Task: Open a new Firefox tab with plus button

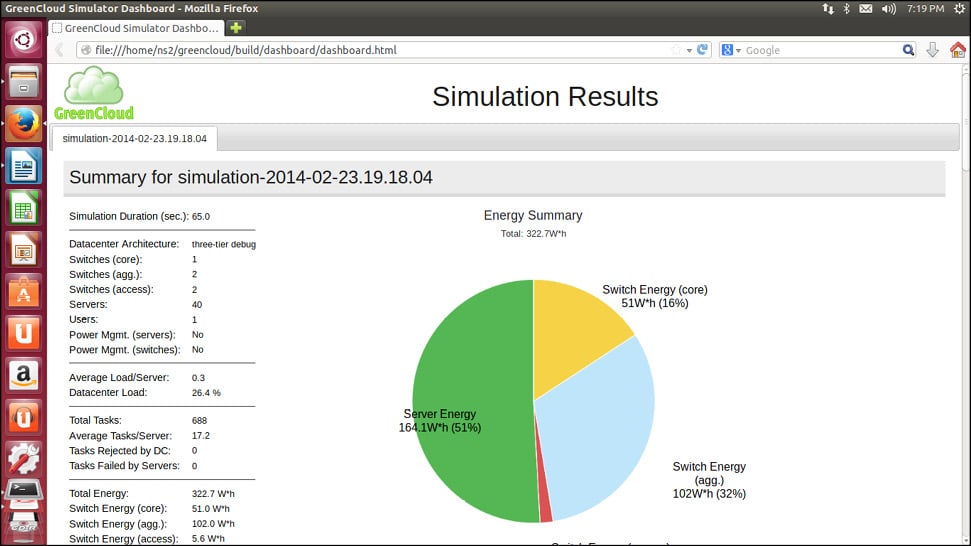Action: pos(237,28)
